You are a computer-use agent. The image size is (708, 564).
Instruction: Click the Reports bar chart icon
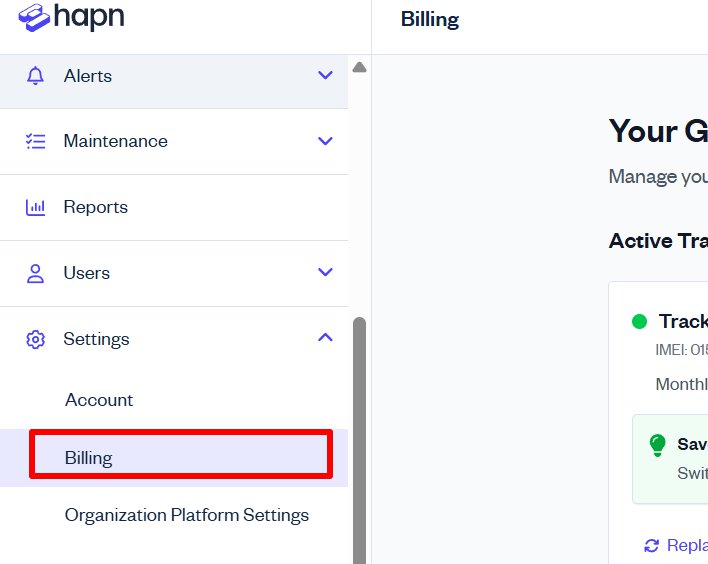click(x=36, y=207)
